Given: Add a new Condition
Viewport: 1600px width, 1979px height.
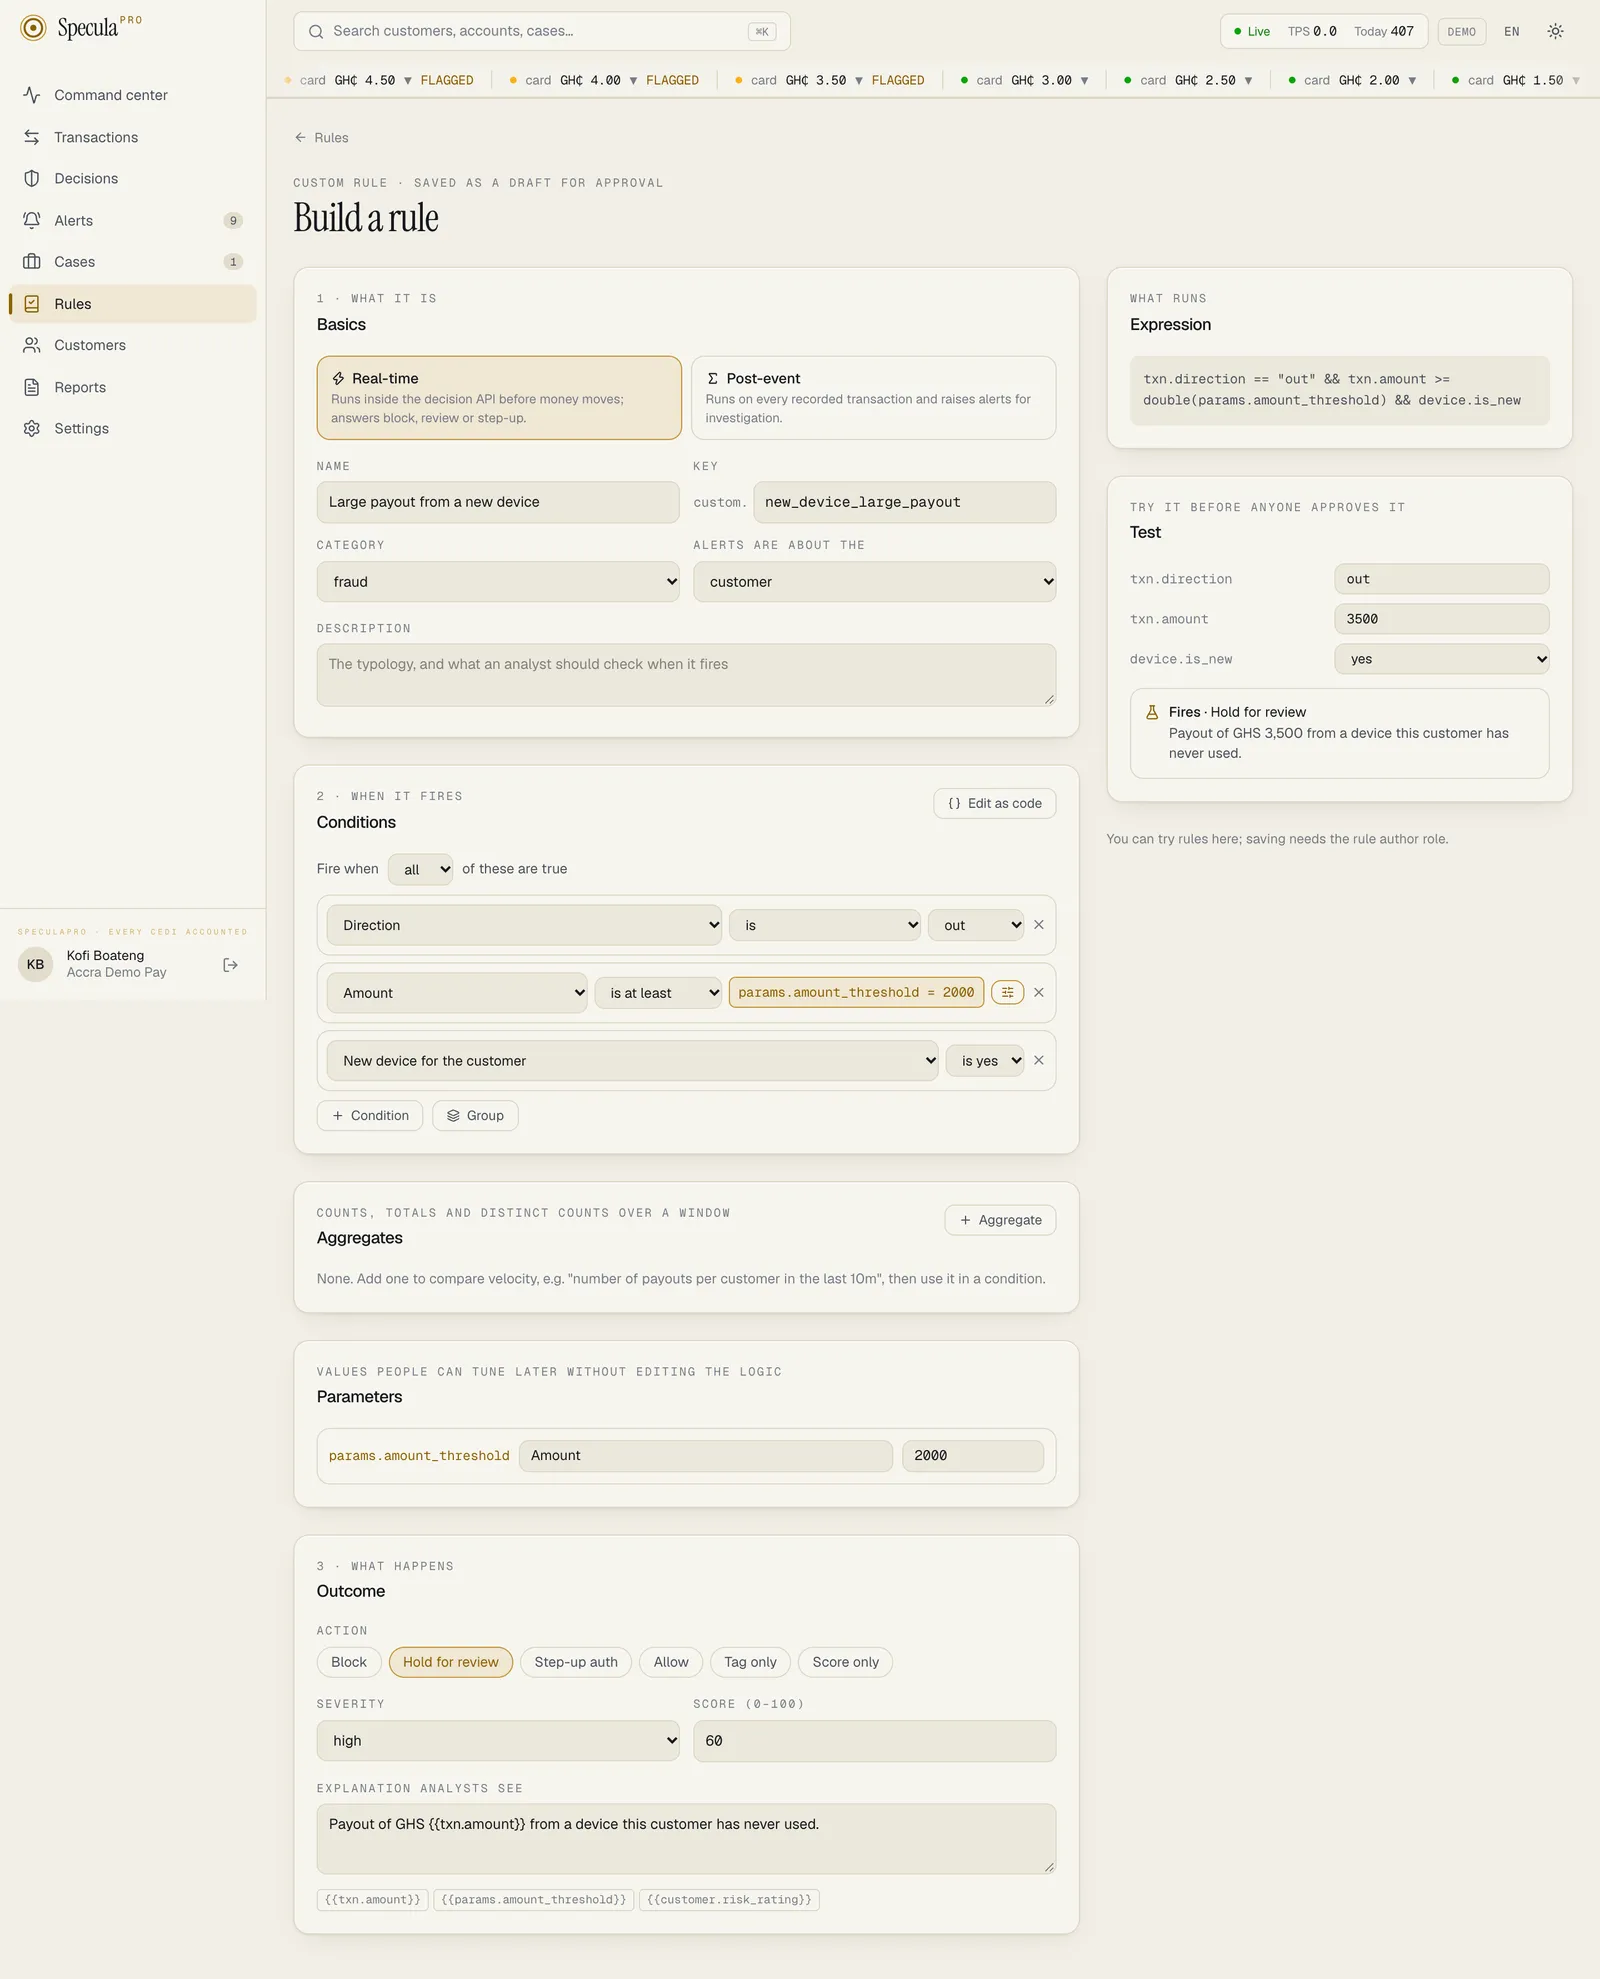Looking at the screenshot, I should pos(370,1115).
